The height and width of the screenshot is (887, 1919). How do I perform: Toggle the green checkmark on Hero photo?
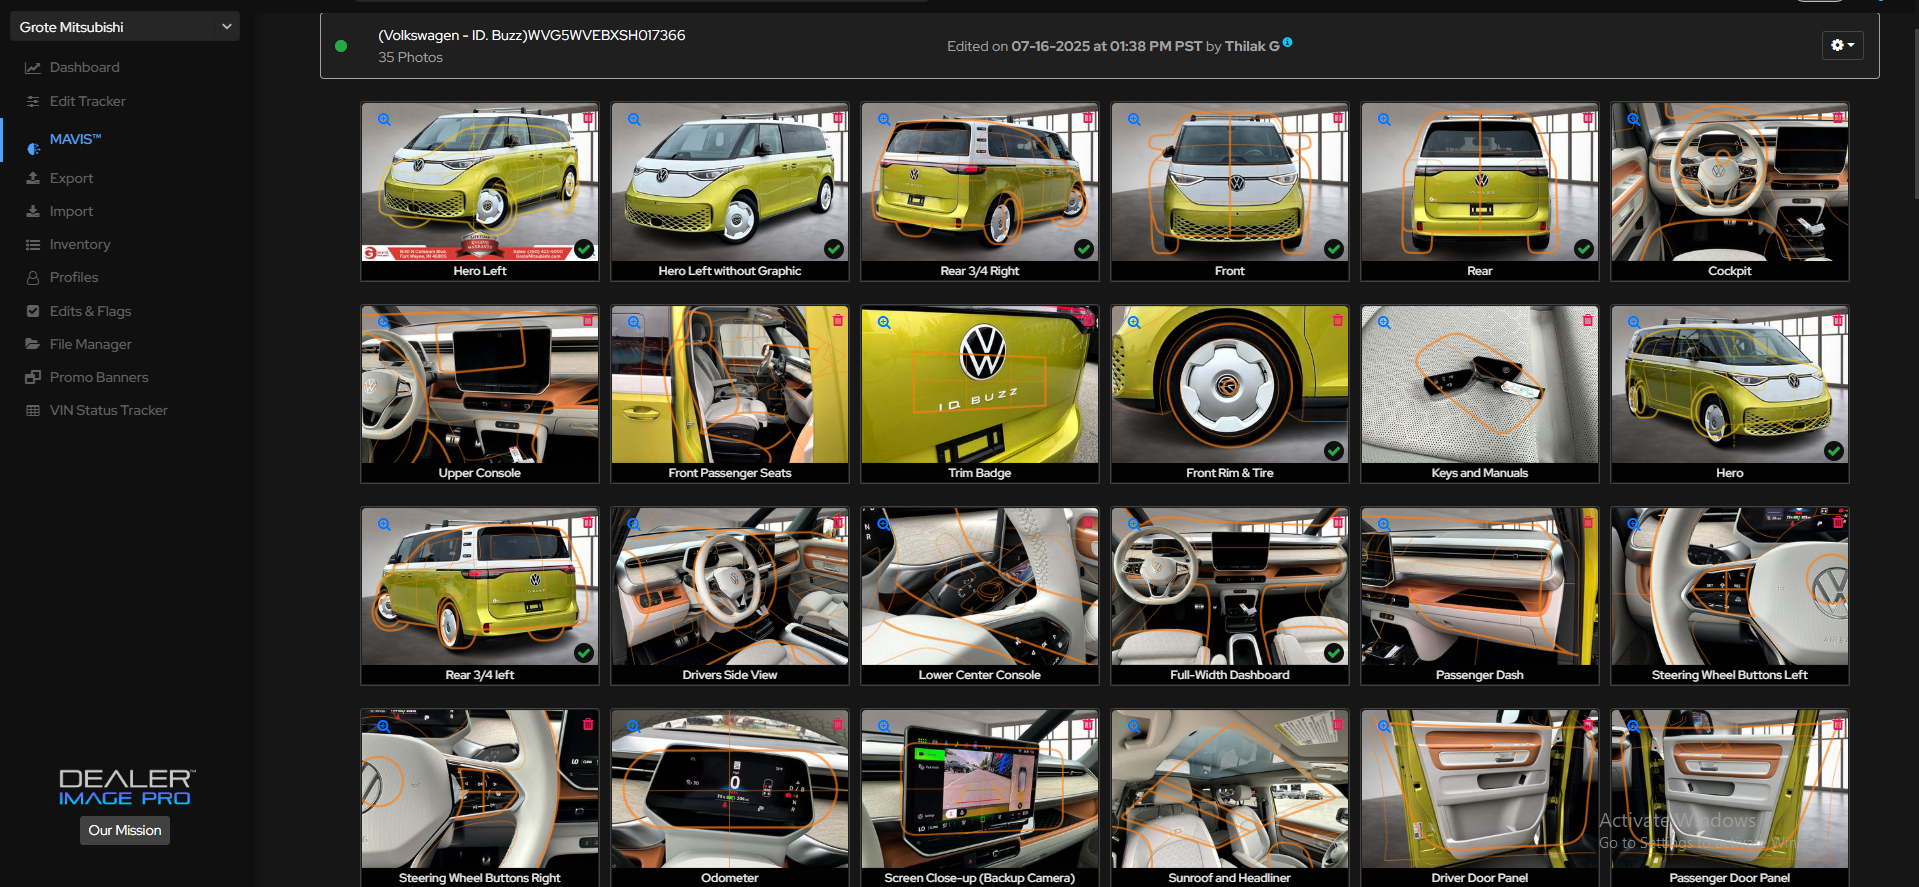click(x=1834, y=451)
